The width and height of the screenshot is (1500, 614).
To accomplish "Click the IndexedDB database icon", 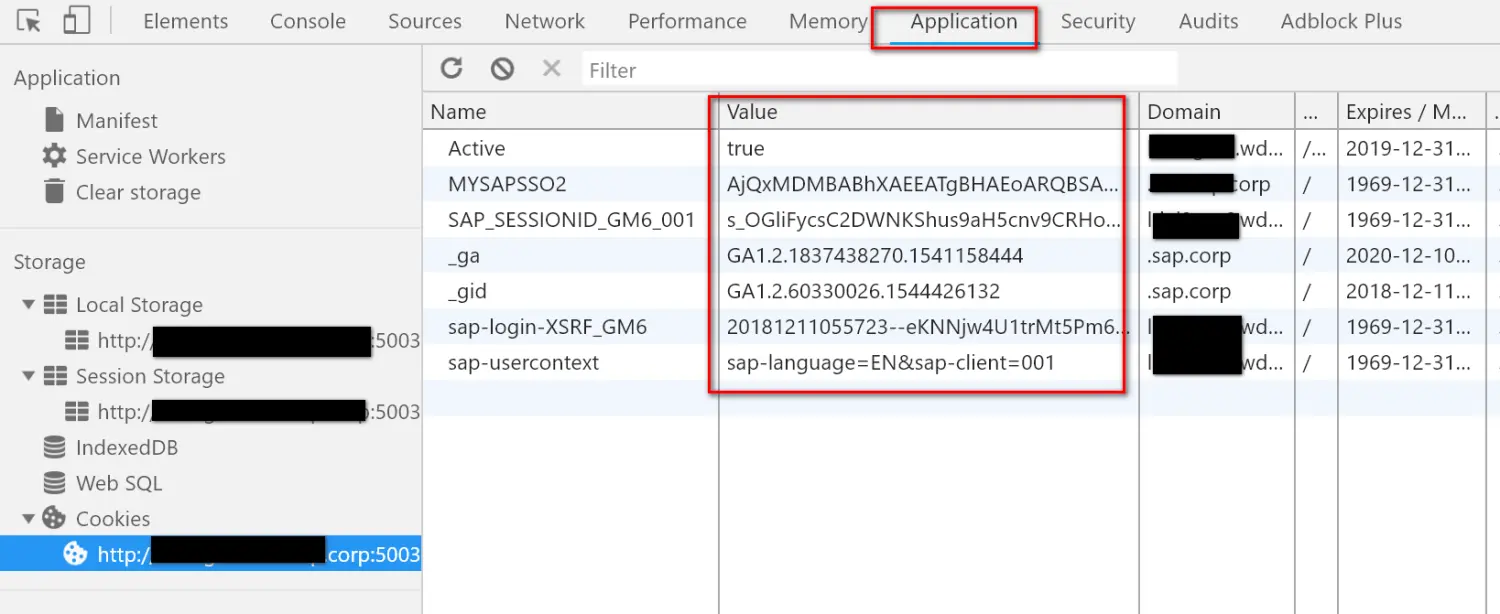I will pos(55,447).
